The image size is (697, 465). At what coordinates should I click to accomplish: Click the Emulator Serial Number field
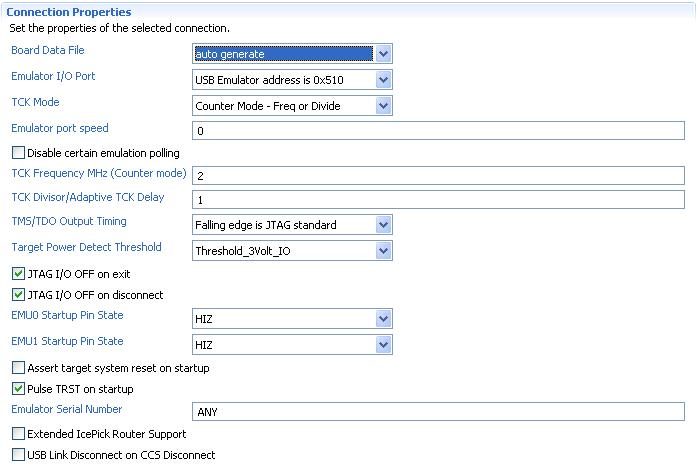[438, 411]
